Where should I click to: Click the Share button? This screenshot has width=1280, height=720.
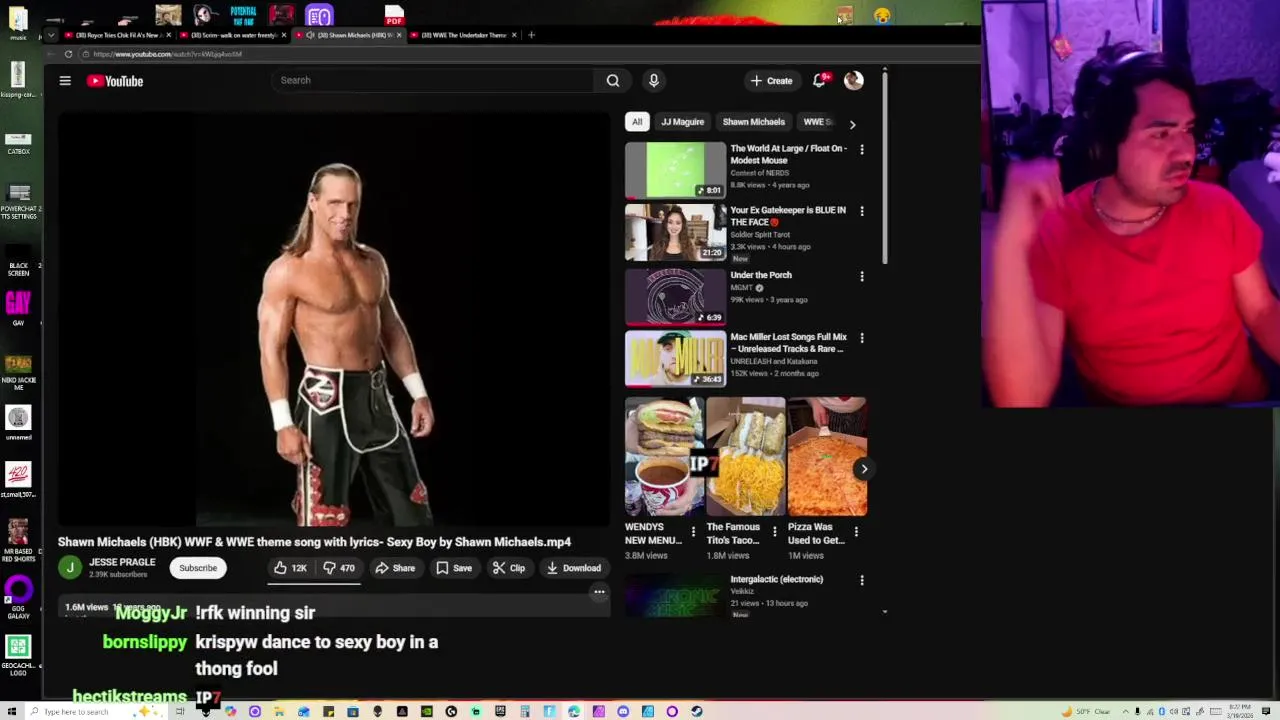tap(395, 568)
